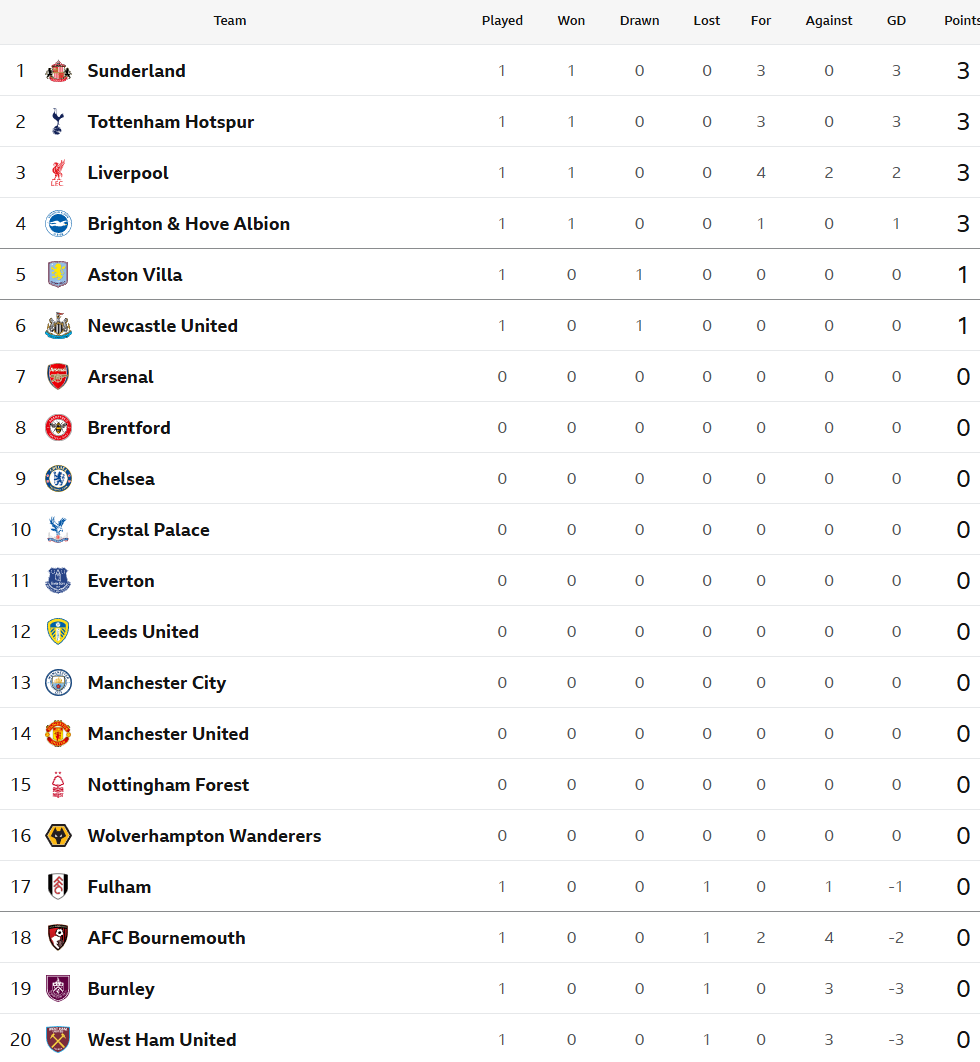
Task: Open the Leeds United team link
Action: pos(143,631)
